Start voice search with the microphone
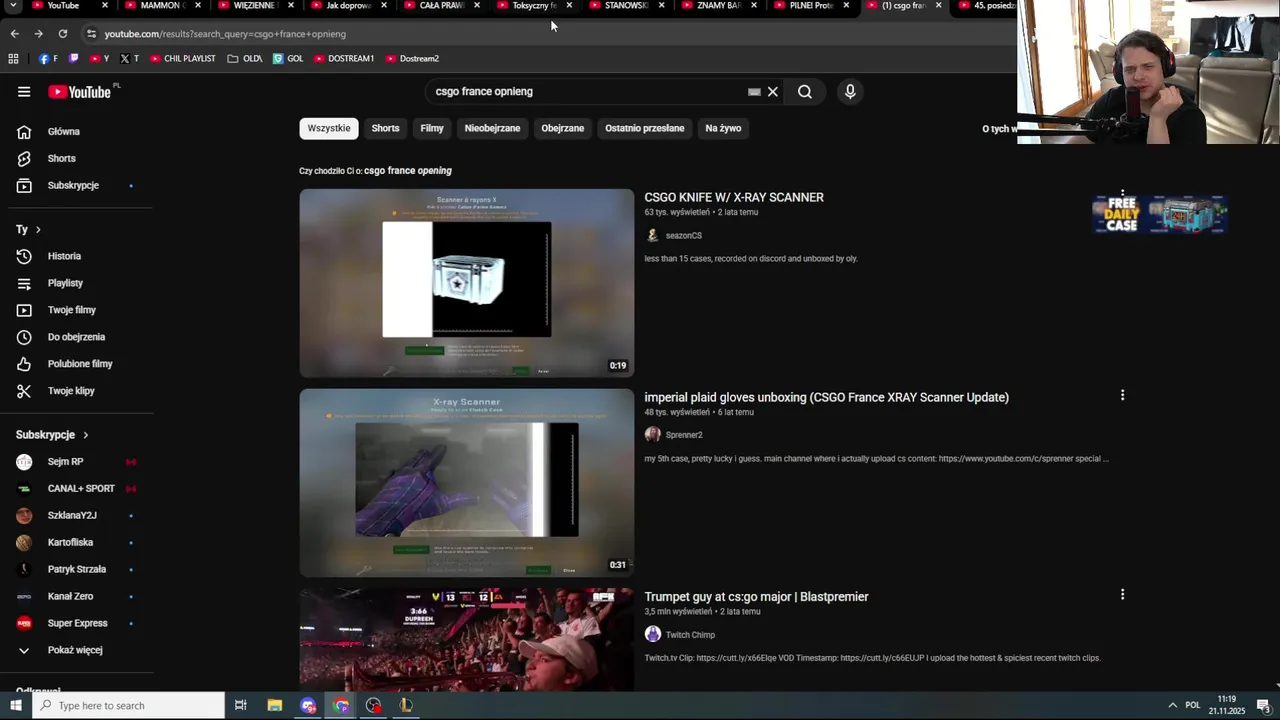The width and height of the screenshot is (1280, 720). click(x=850, y=92)
